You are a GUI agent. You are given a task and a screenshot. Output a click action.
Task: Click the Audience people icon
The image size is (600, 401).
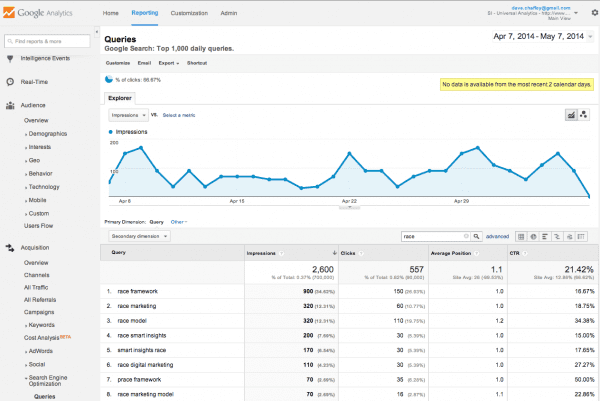point(10,105)
